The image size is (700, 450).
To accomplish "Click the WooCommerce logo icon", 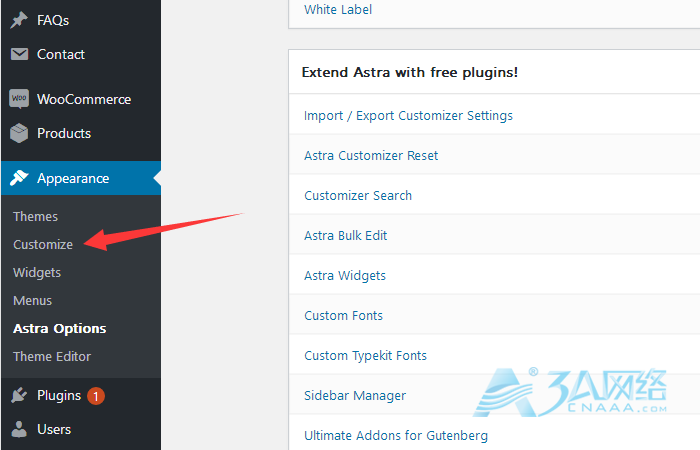I will tap(19, 99).
